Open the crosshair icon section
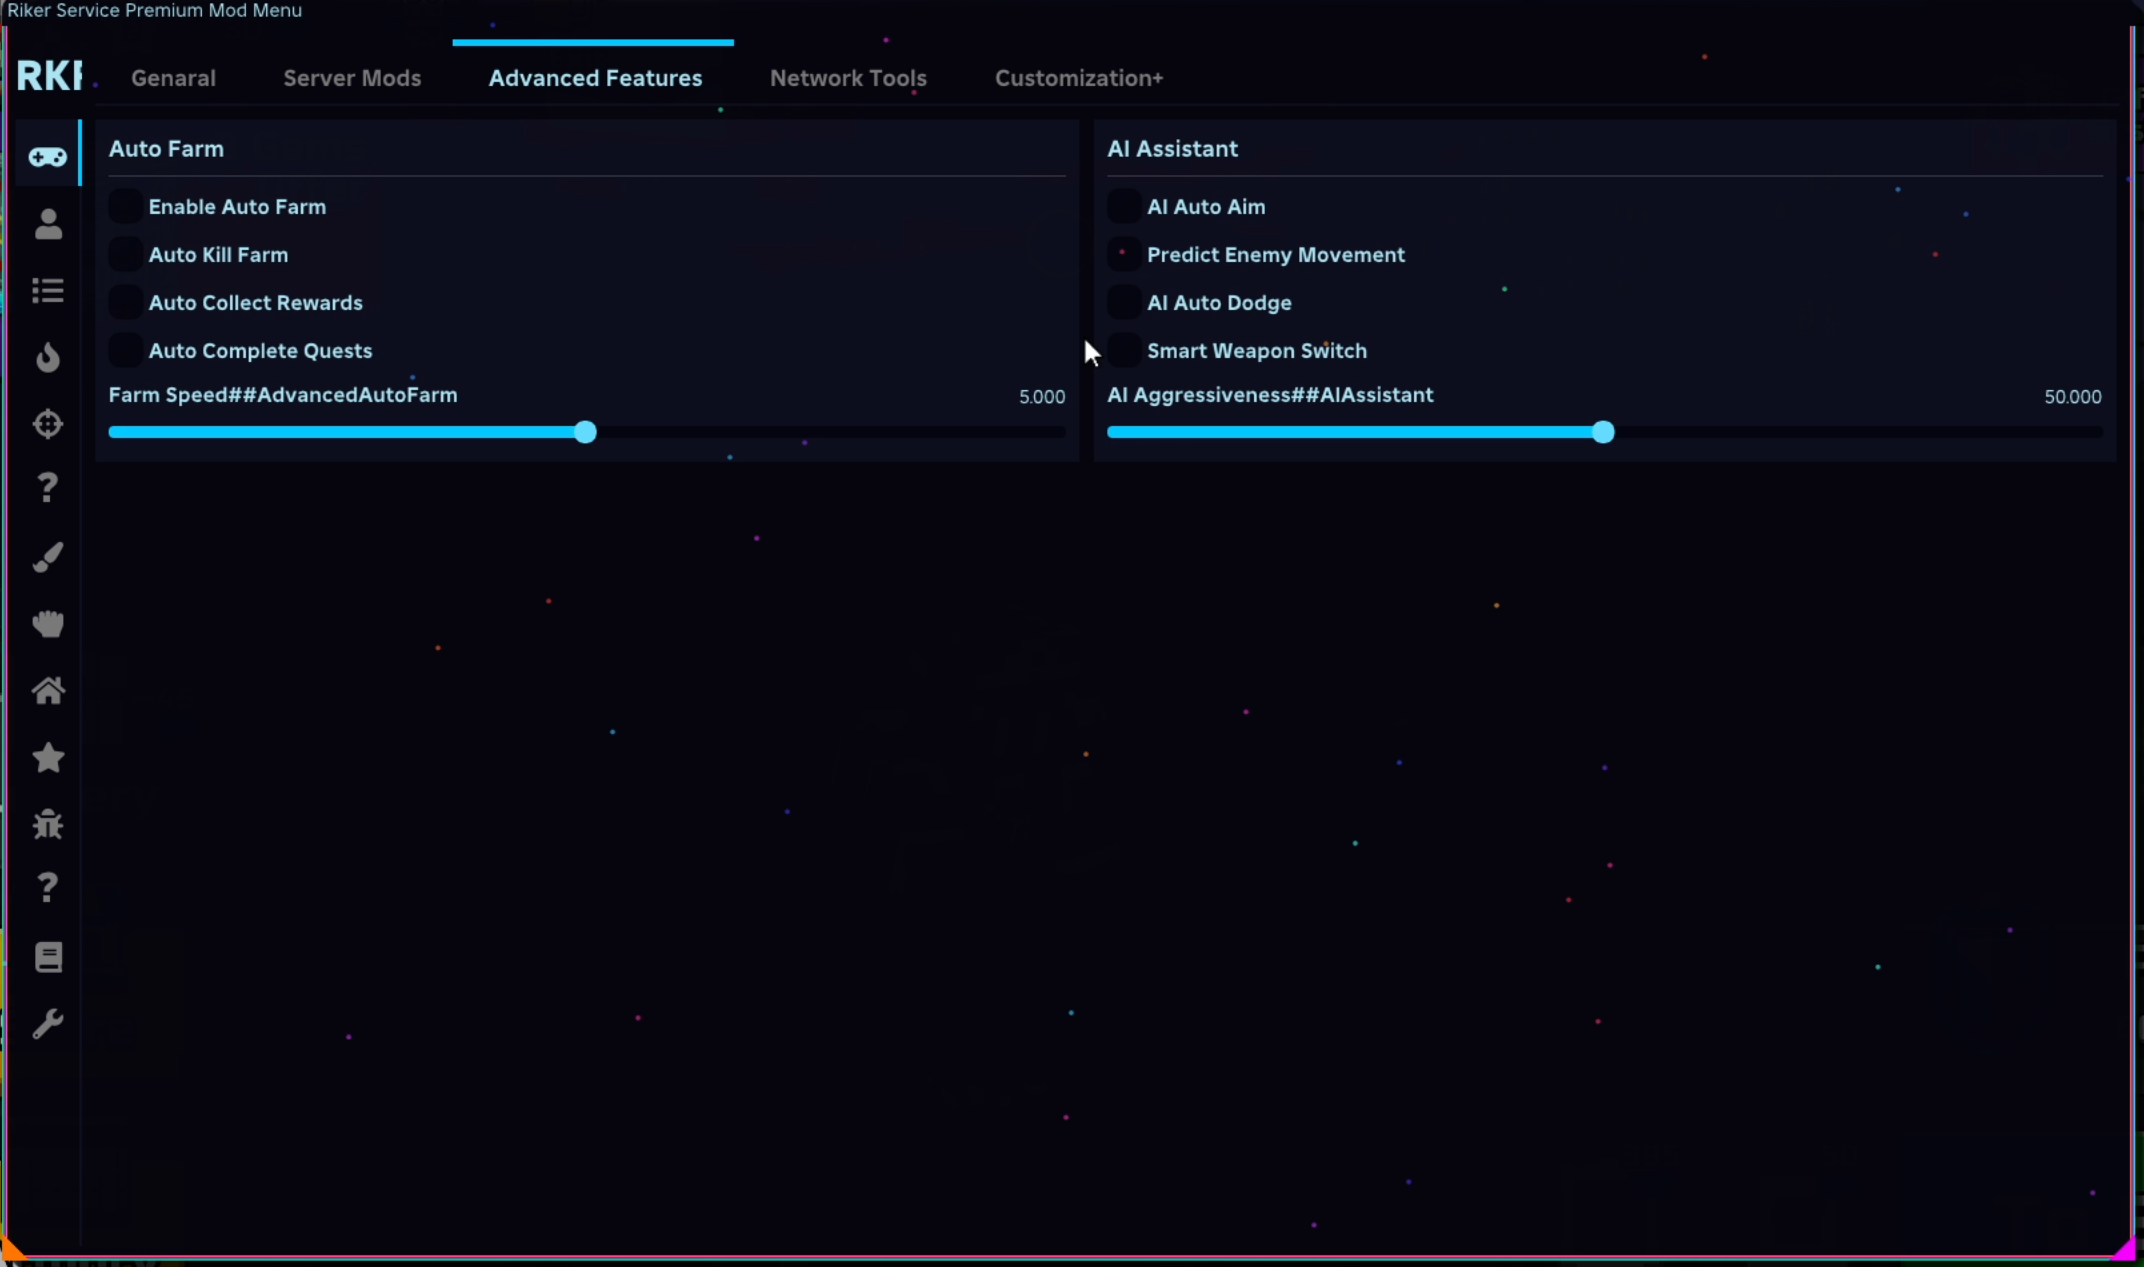This screenshot has height=1267, width=2144. point(48,424)
